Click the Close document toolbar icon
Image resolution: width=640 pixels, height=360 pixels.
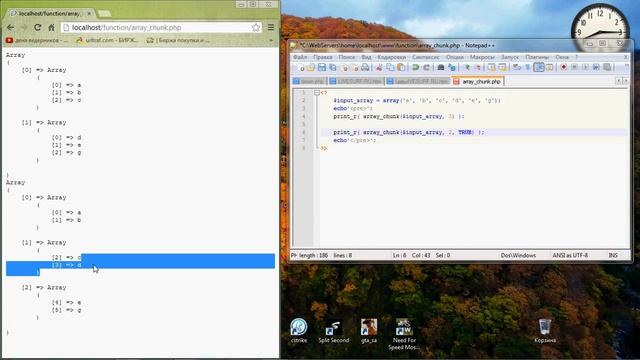tap(345, 67)
